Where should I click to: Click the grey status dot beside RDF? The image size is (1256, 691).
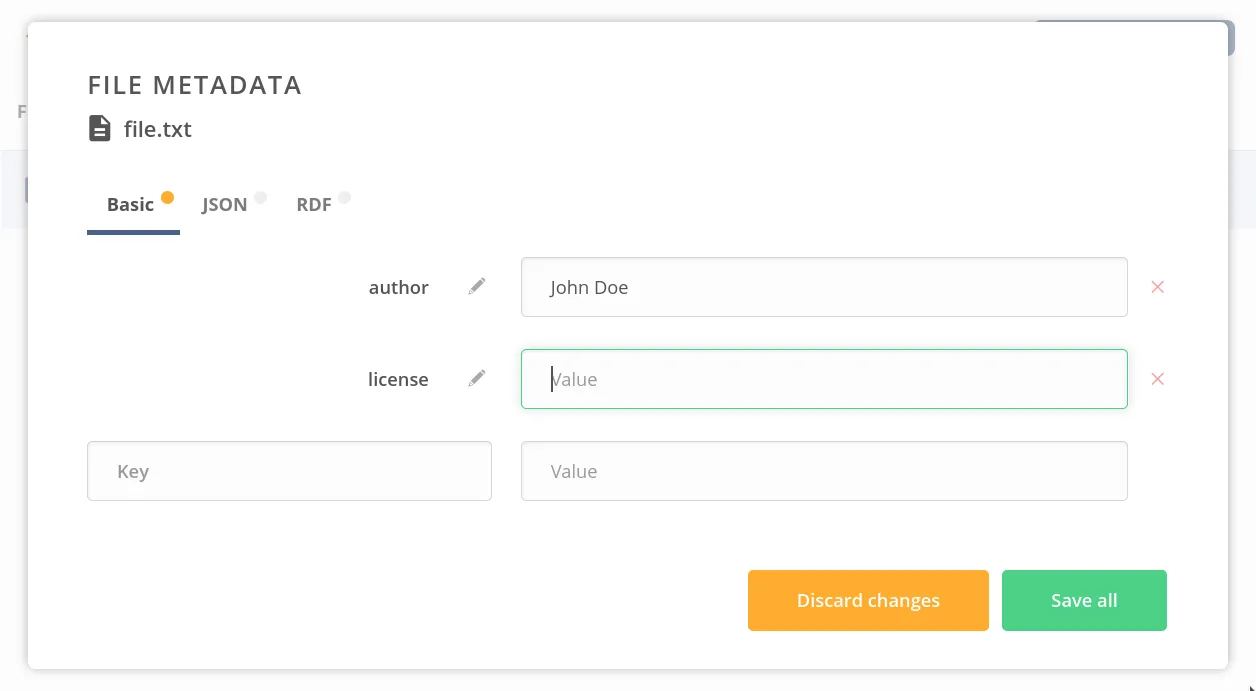(344, 197)
